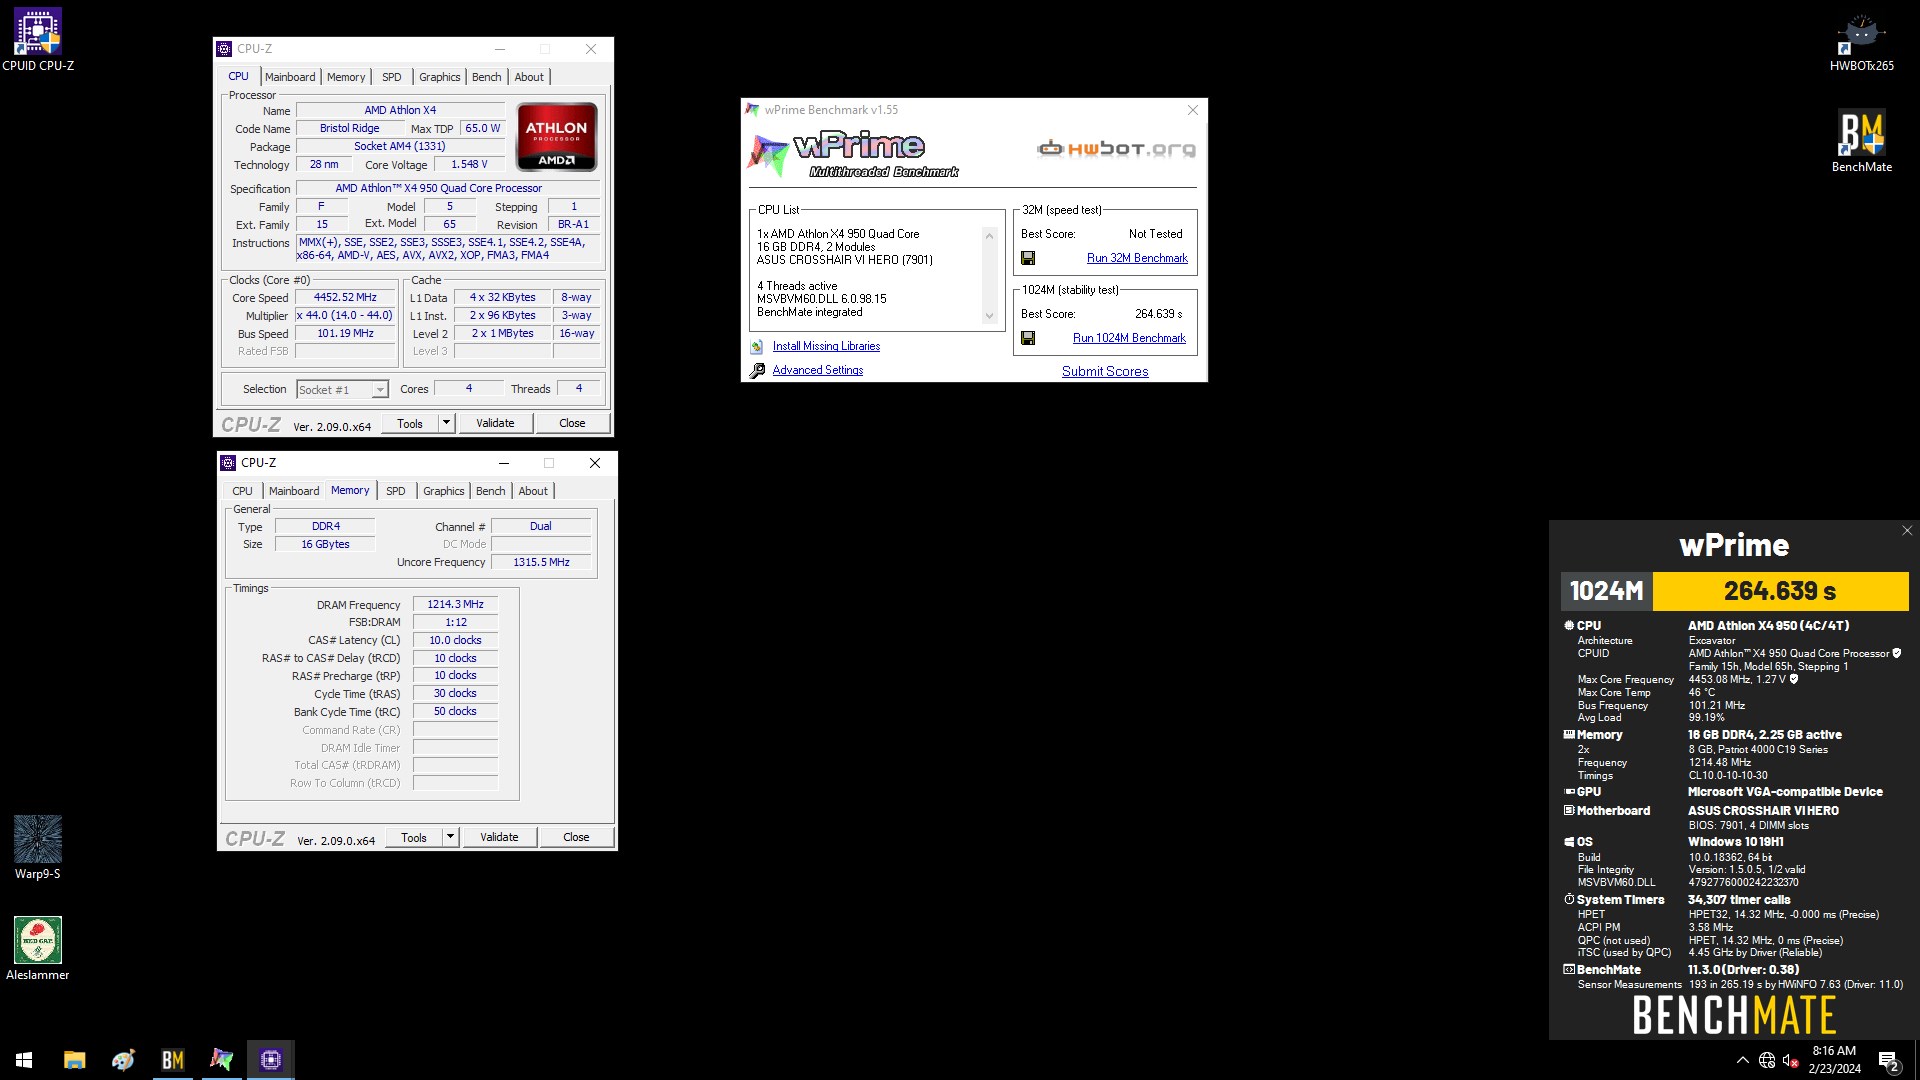Switch to SPD tab in top CPU-Z
This screenshot has width=1920, height=1080.
tap(392, 77)
